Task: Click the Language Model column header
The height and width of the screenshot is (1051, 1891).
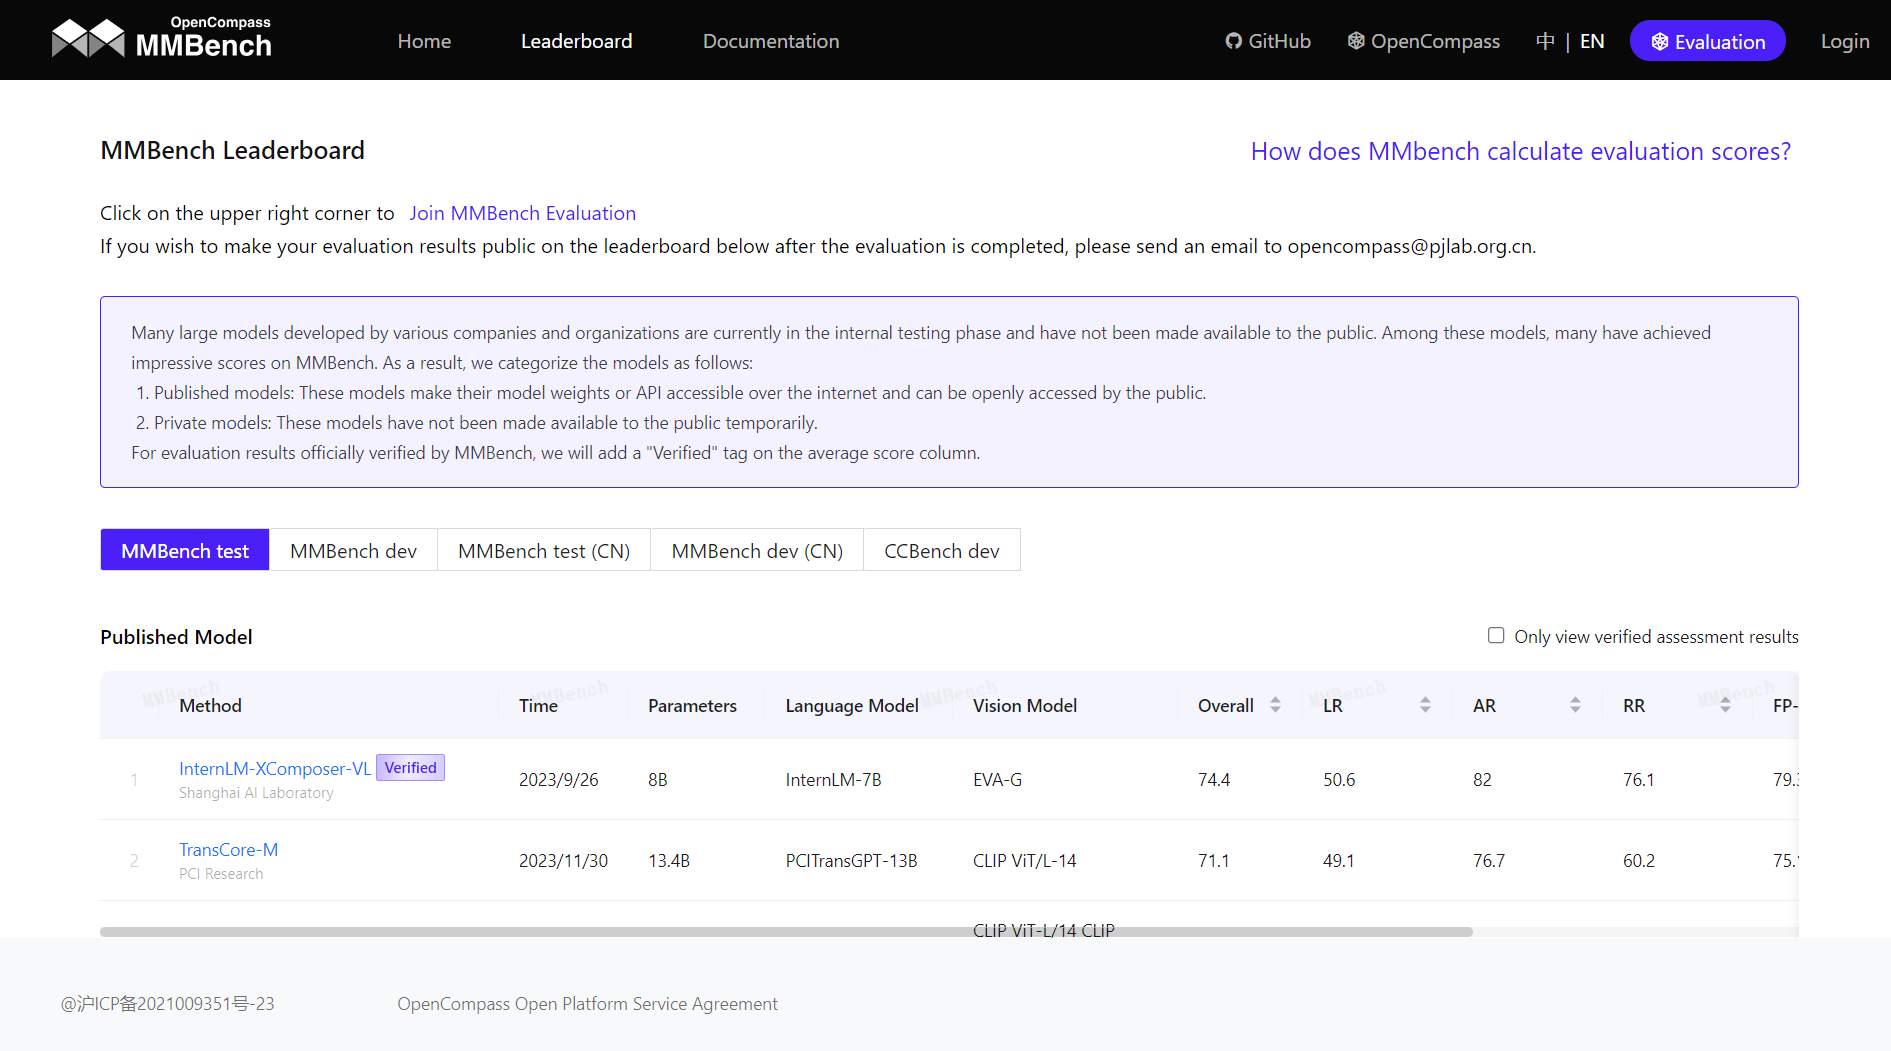Action: tap(852, 705)
